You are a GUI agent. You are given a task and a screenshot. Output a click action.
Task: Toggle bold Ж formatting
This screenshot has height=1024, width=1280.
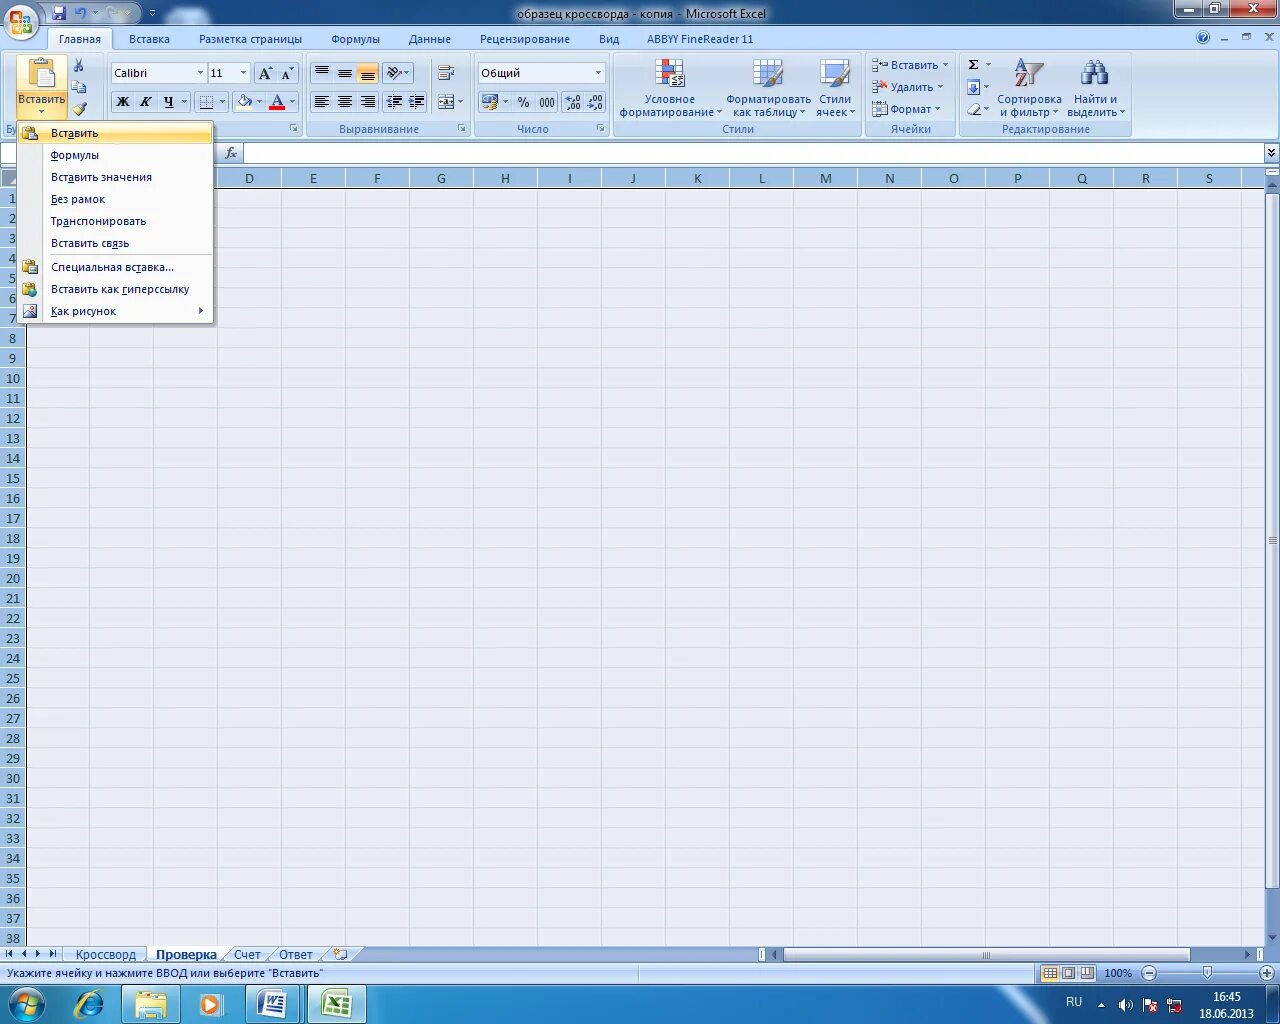pos(122,102)
